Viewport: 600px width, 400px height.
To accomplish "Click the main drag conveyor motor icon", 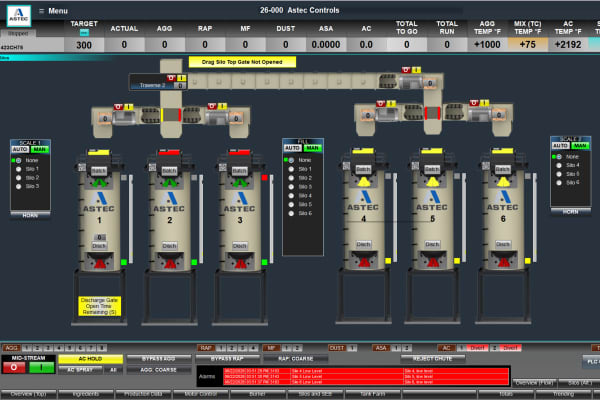I will 412,82.
